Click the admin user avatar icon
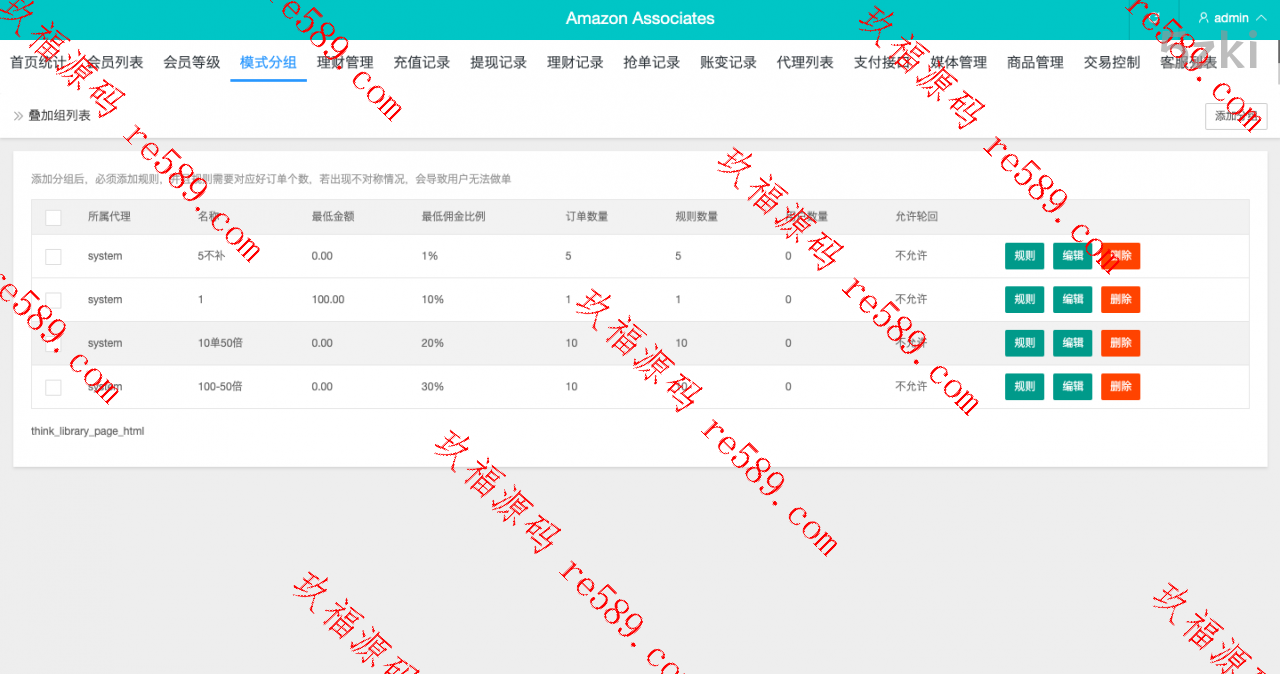Image resolution: width=1280 pixels, height=674 pixels. [1203, 18]
